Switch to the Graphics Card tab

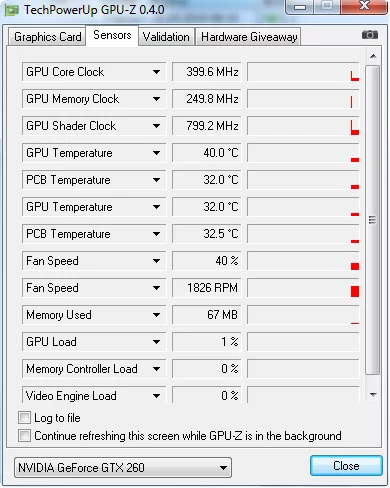click(47, 37)
